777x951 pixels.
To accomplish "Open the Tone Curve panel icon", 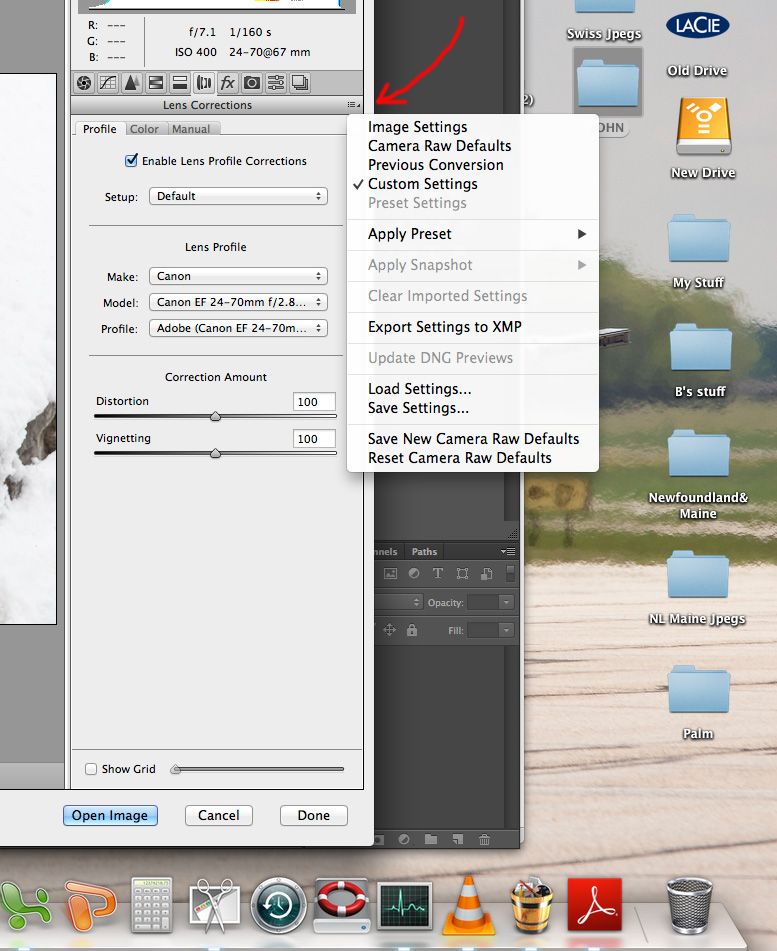I will pos(108,83).
